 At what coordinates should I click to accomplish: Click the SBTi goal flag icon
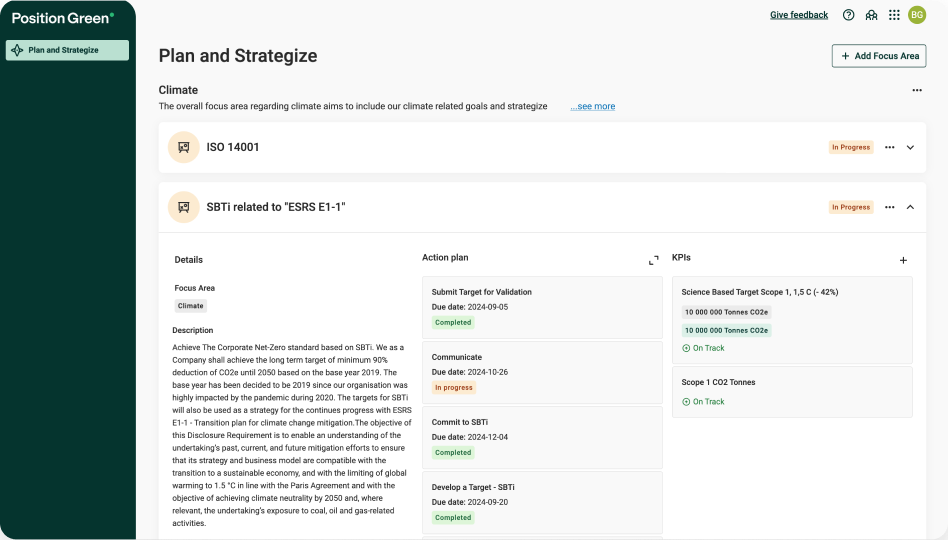[183, 207]
